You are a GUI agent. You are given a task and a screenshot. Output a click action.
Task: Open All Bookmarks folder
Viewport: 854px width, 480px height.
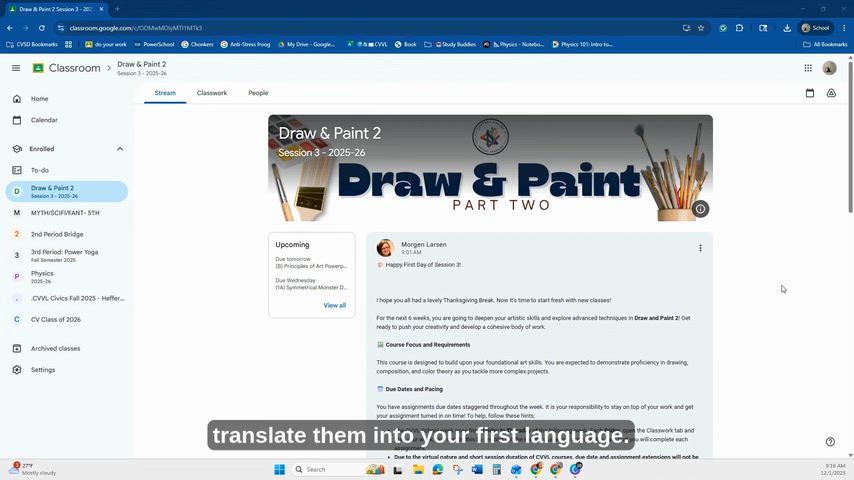point(825,44)
